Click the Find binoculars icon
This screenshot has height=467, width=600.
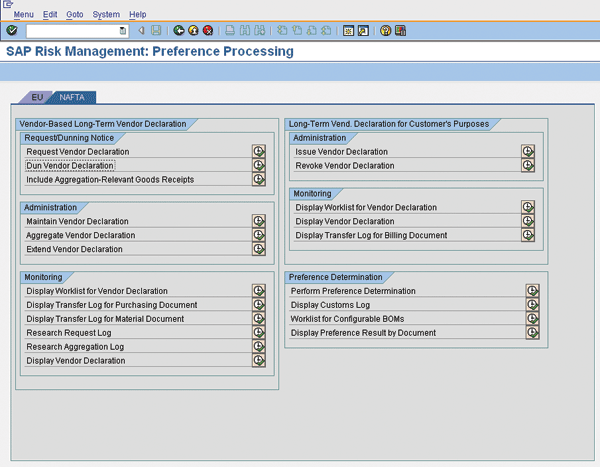(245, 30)
